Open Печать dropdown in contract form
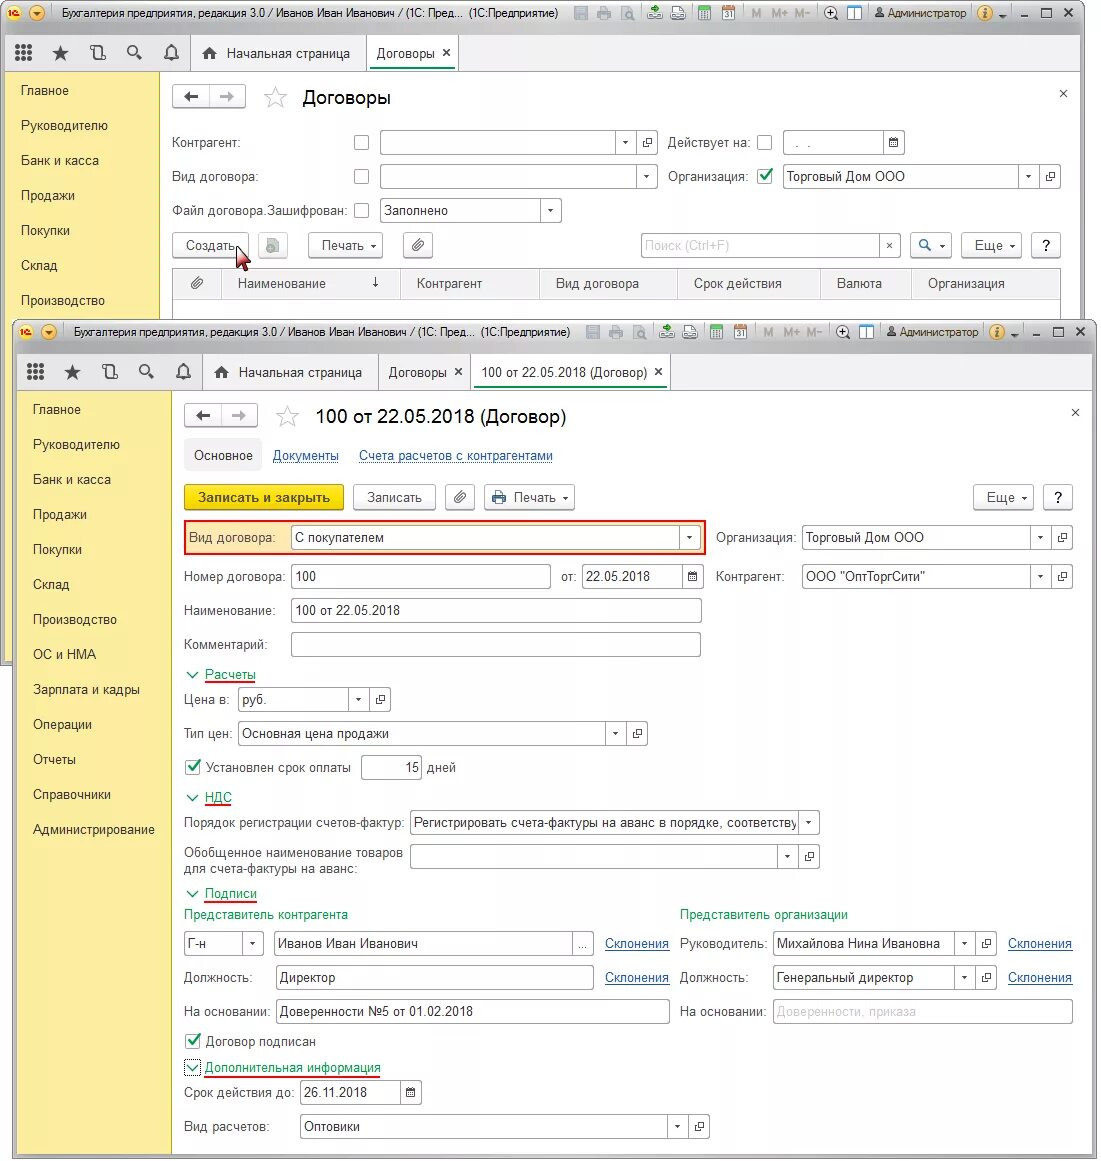 coord(529,497)
